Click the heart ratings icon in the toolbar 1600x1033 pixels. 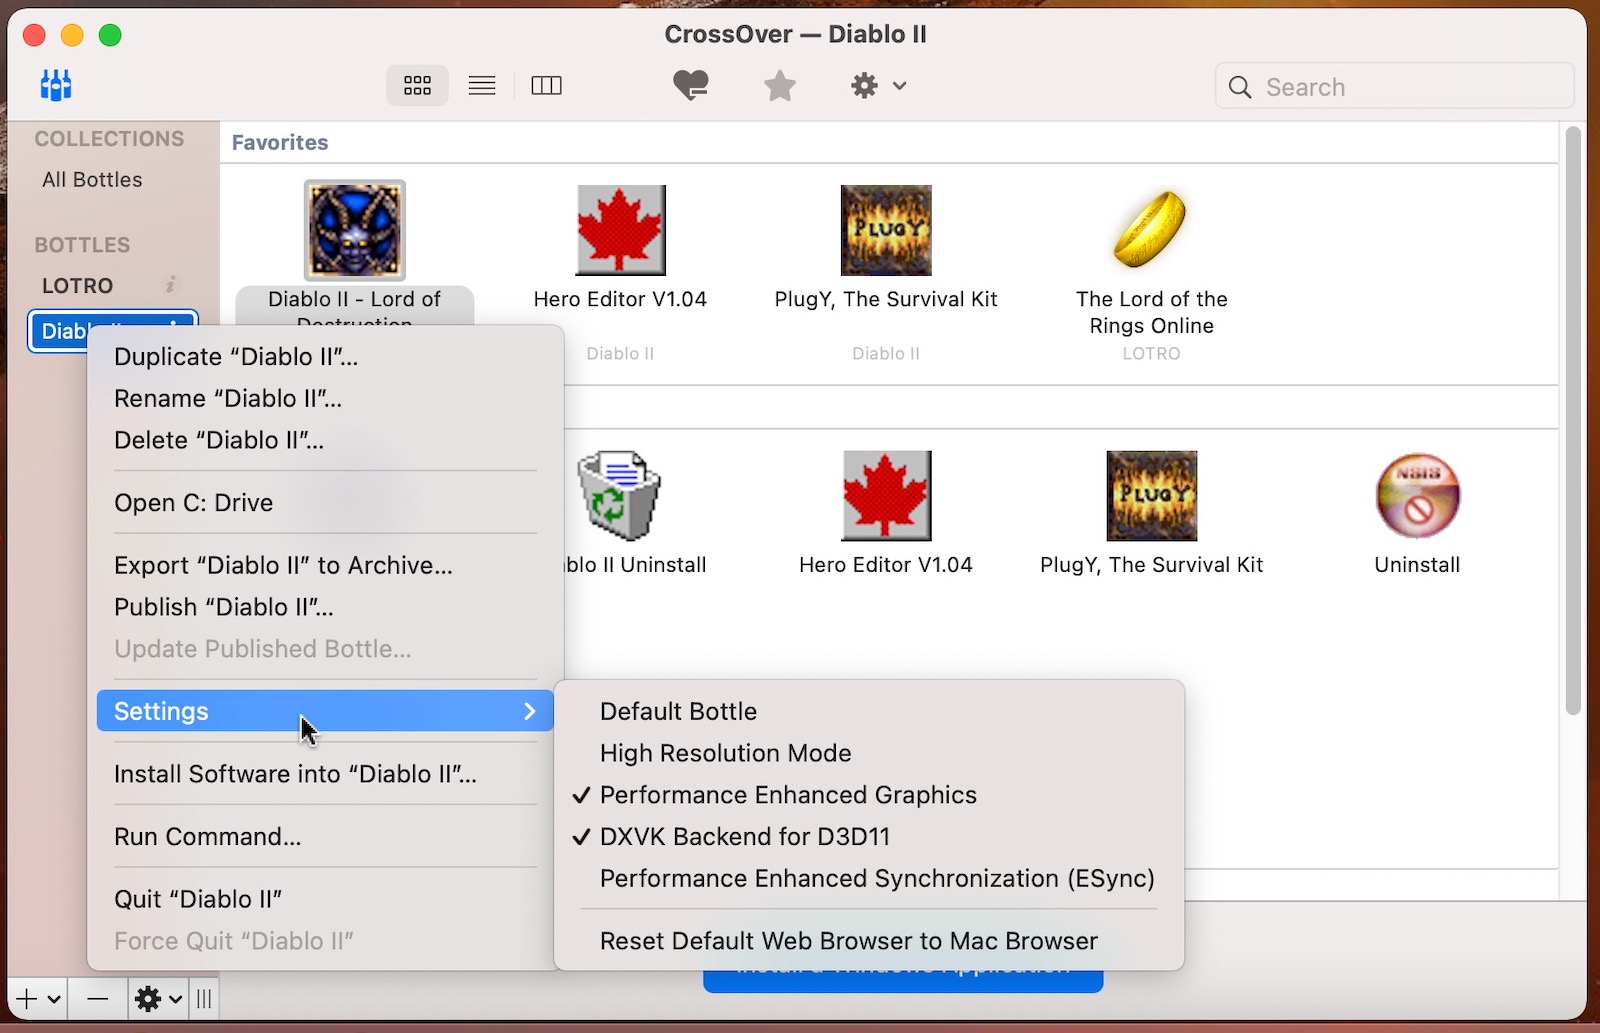[691, 86]
